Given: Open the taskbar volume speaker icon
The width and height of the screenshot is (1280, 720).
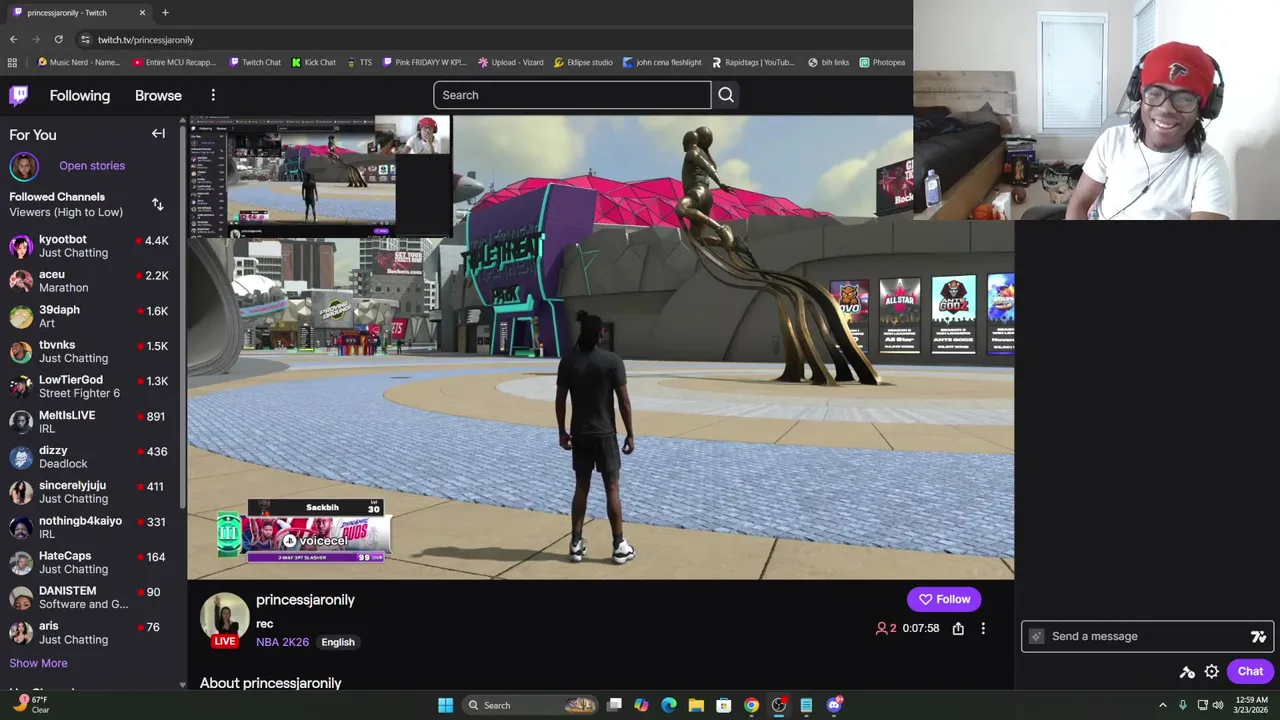Looking at the screenshot, I should pos(1217,705).
